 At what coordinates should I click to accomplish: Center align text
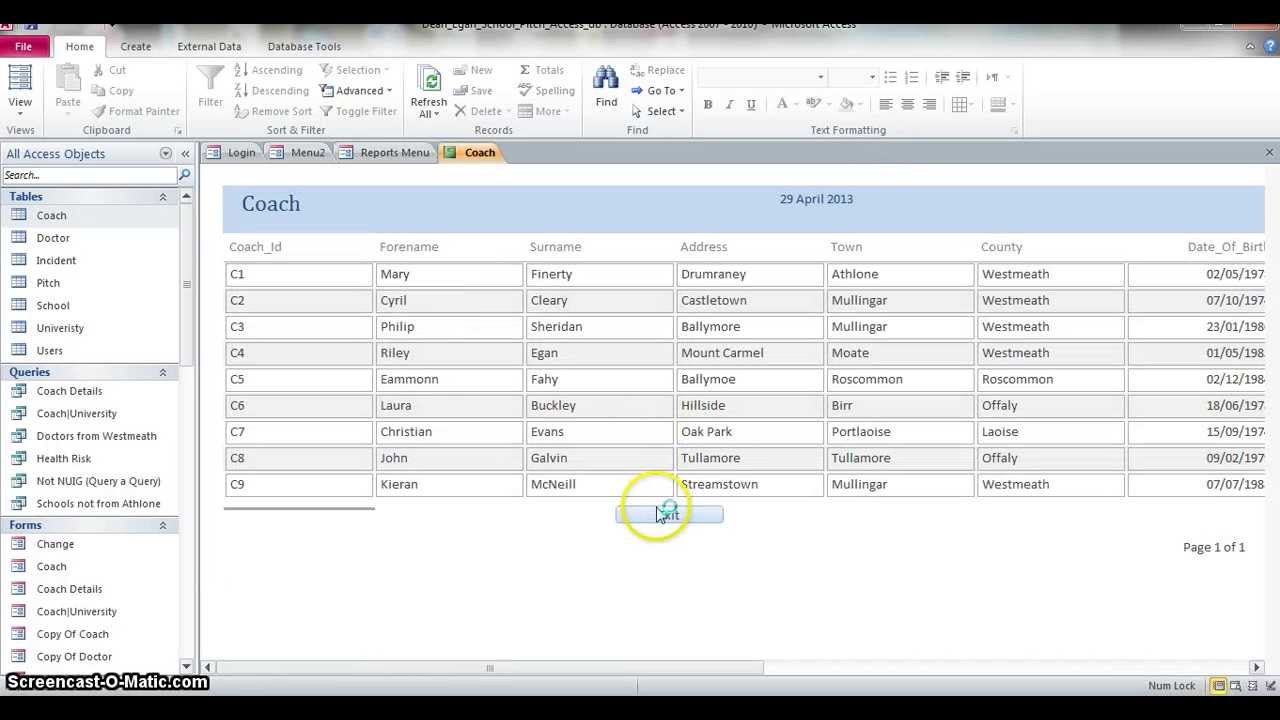click(908, 104)
